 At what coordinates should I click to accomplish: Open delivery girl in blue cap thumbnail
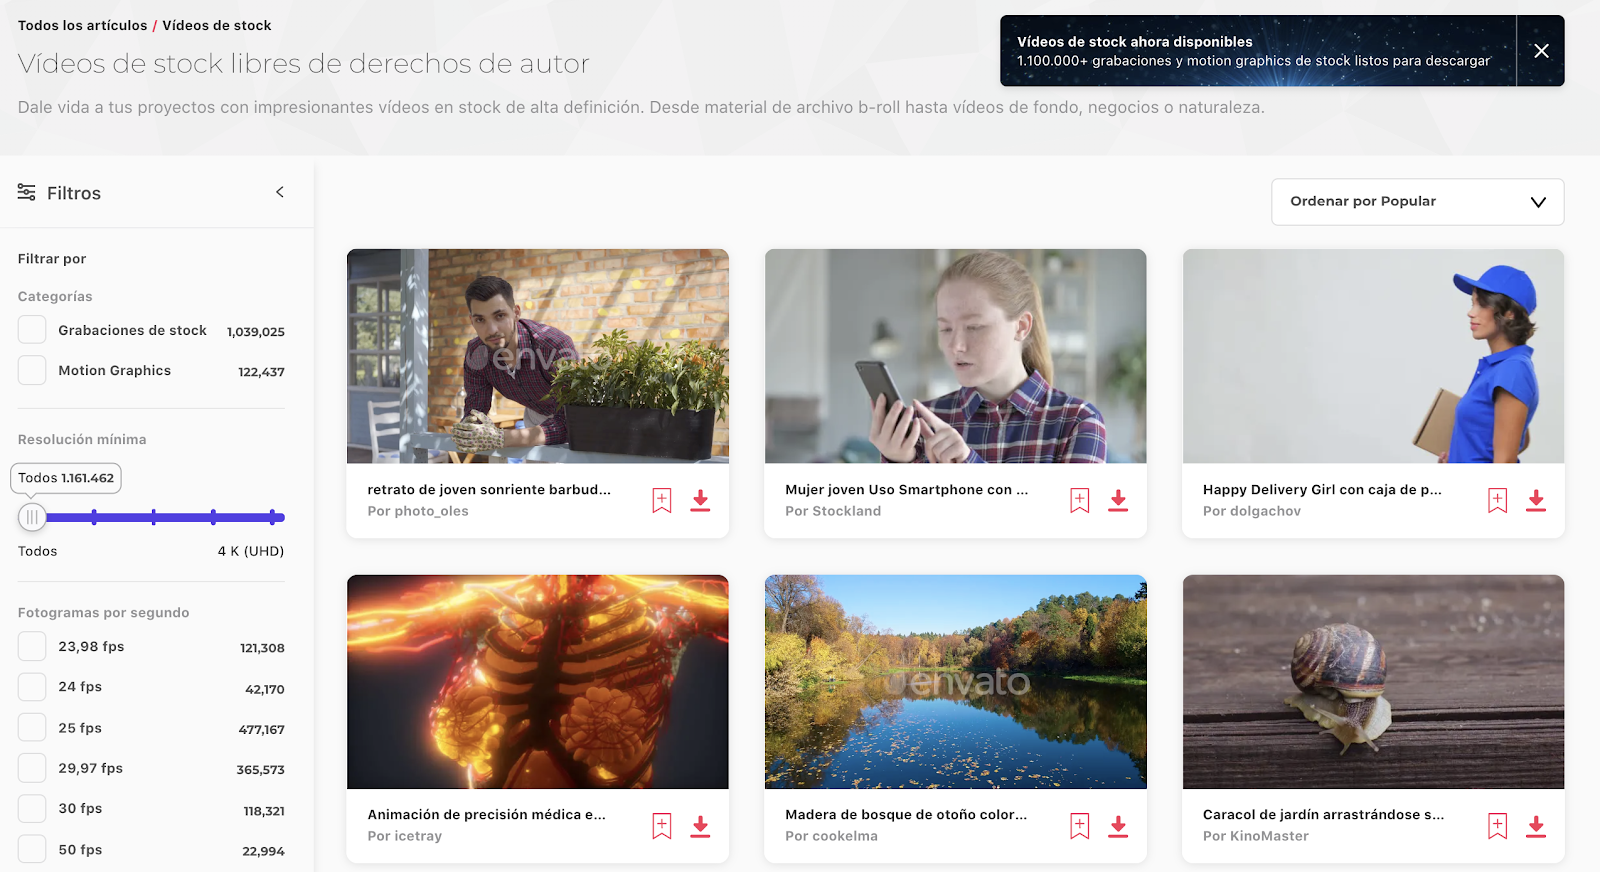click(1373, 356)
